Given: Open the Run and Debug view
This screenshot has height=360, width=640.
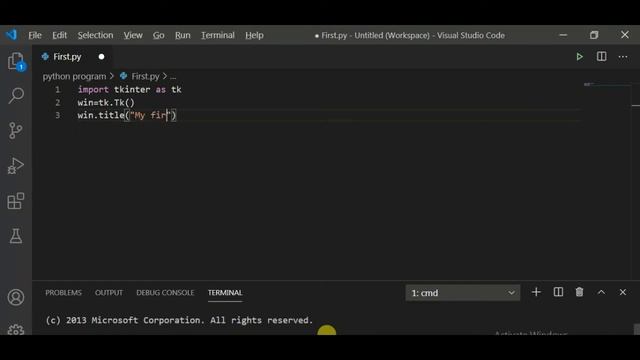Looking at the screenshot, I should click(x=16, y=166).
